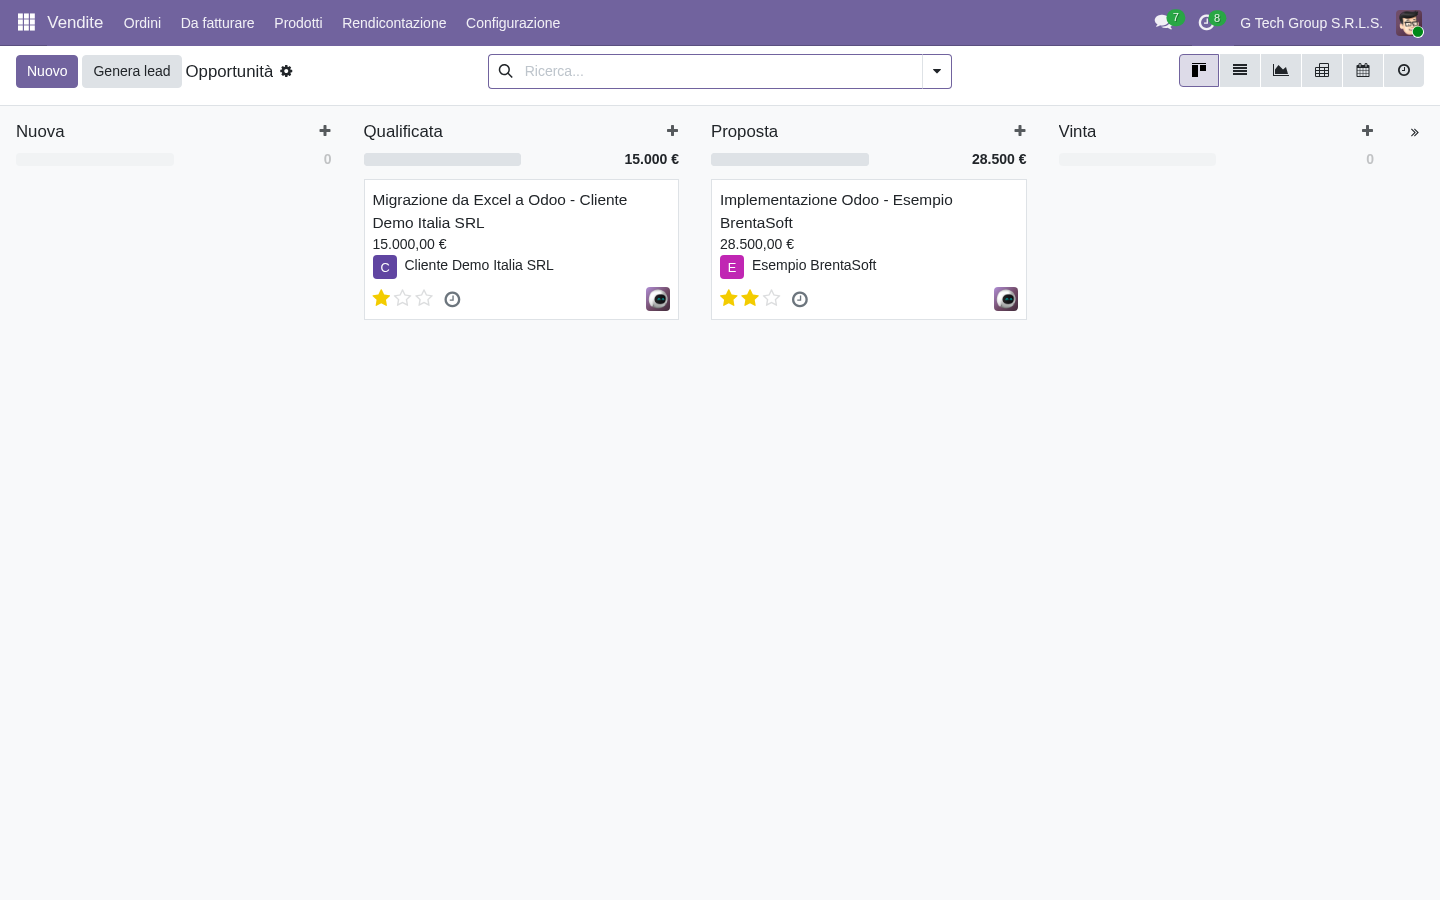Open the search options dropdown arrow
The width and height of the screenshot is (1440, 900).
tap(937, 71)
